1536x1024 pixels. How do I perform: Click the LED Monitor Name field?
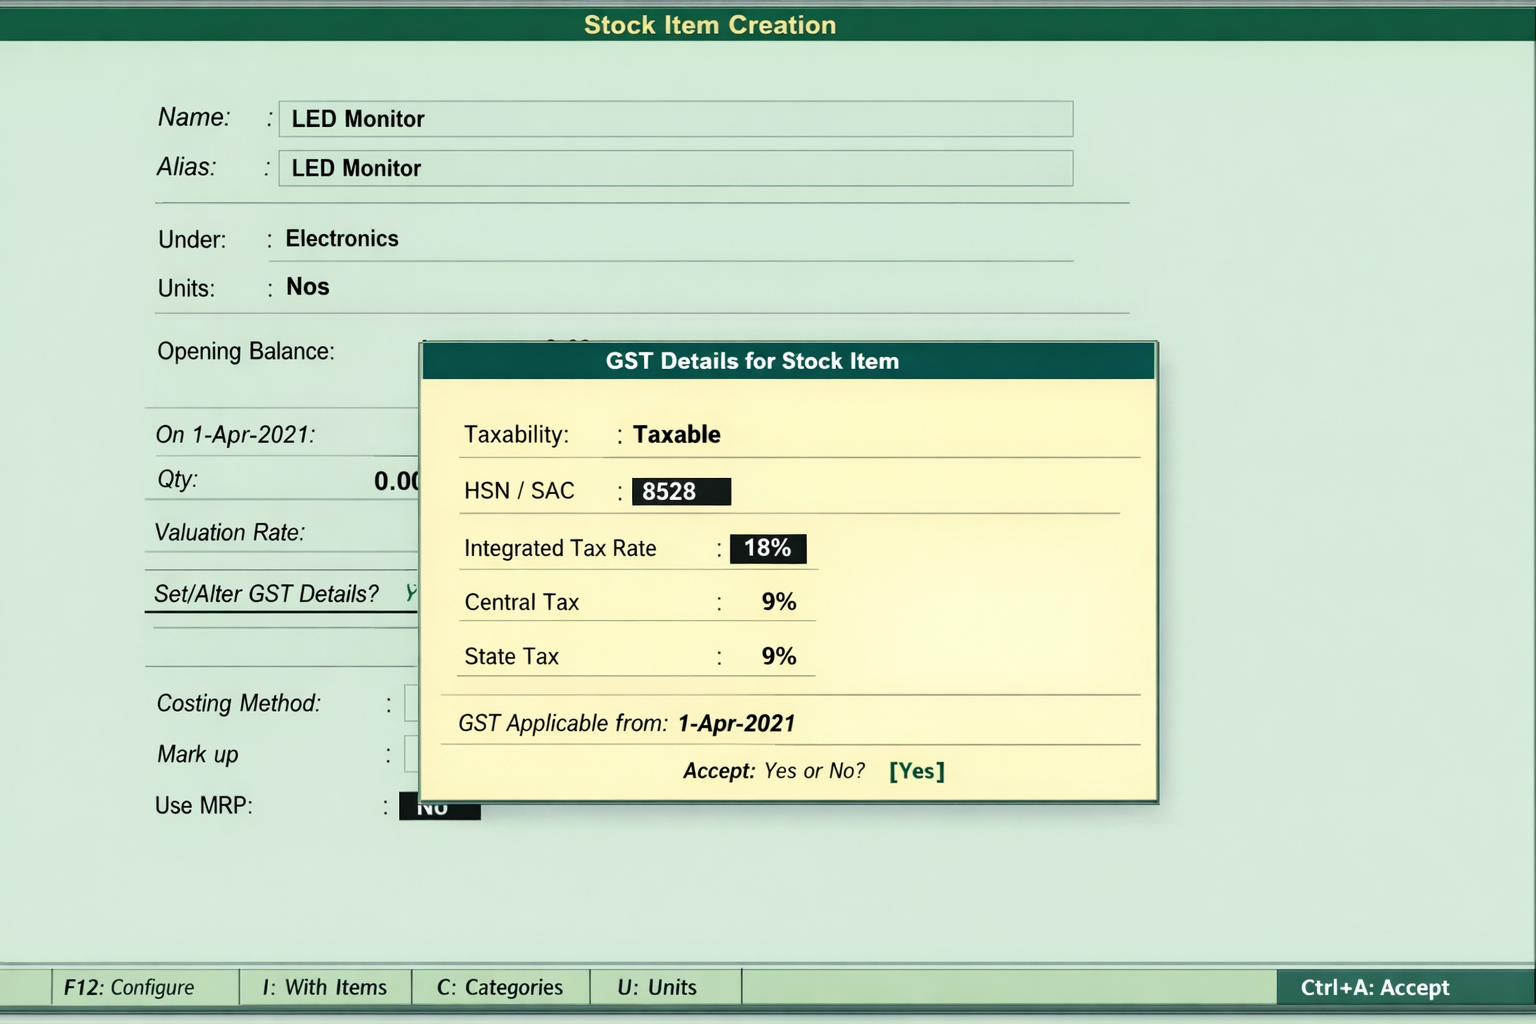675,118
